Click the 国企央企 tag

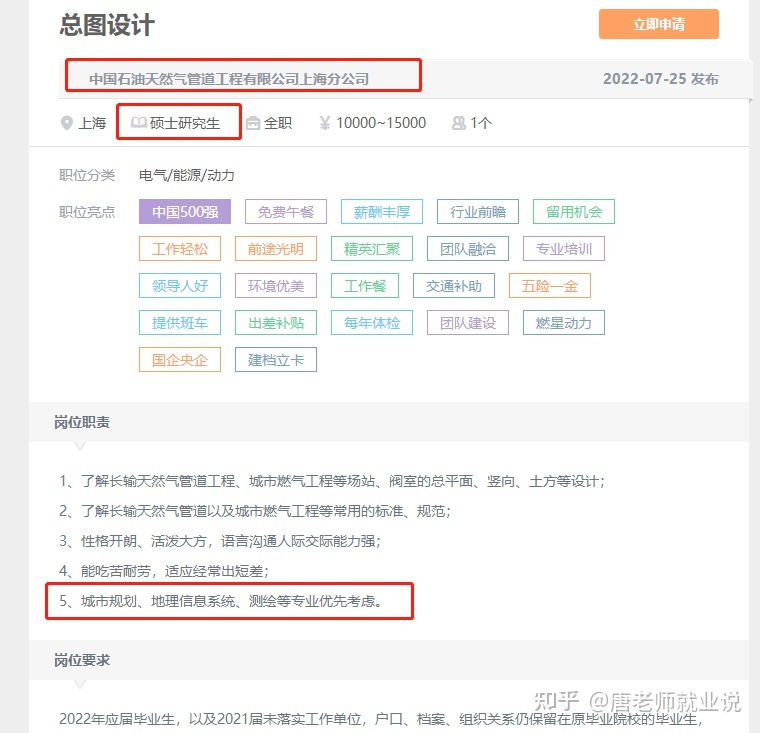[180, 359]
